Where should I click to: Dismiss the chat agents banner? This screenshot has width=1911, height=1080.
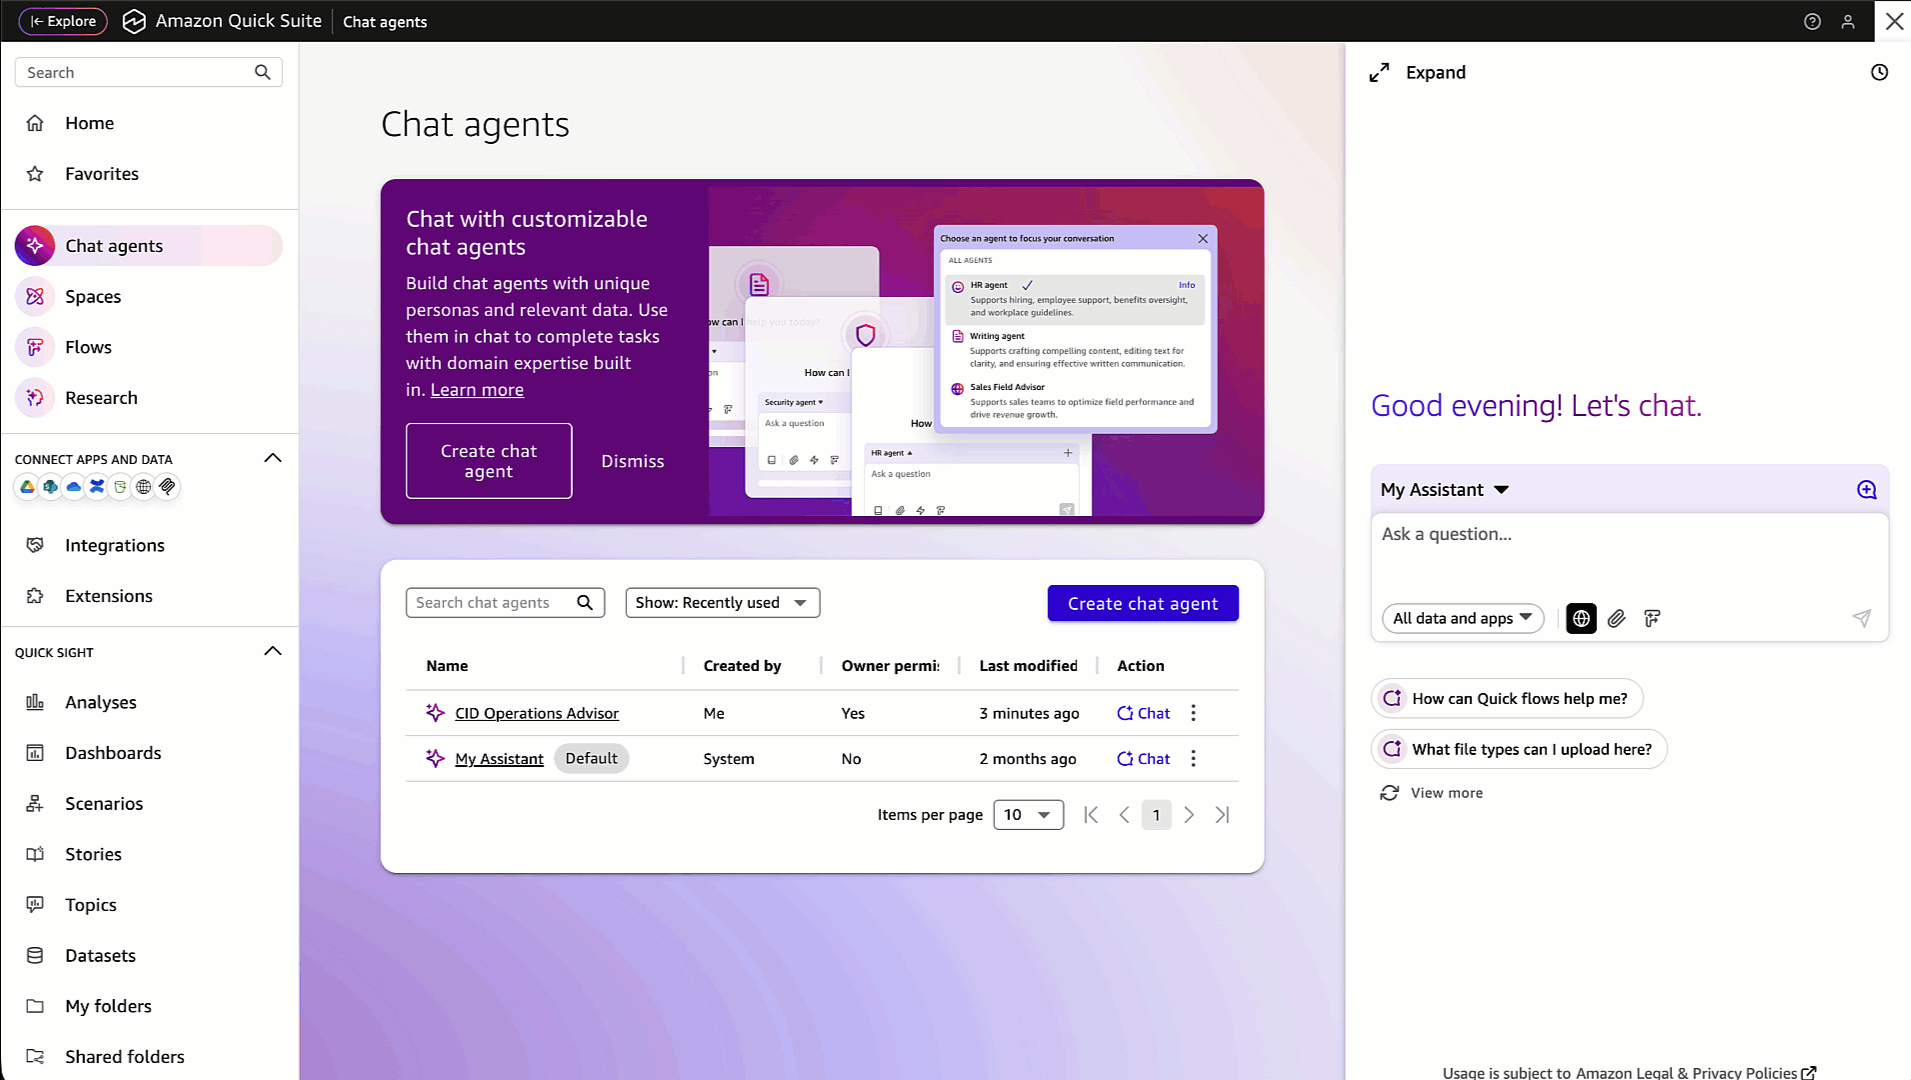point(633,461)
